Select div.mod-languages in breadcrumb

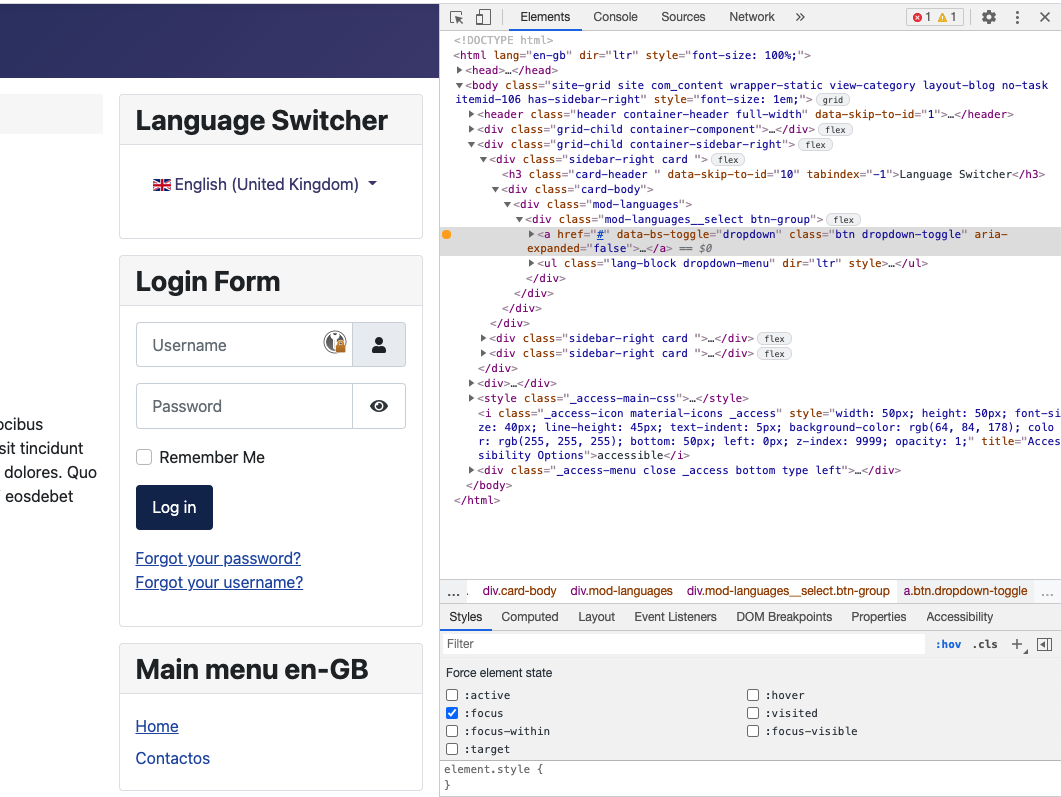click(621, 591)
